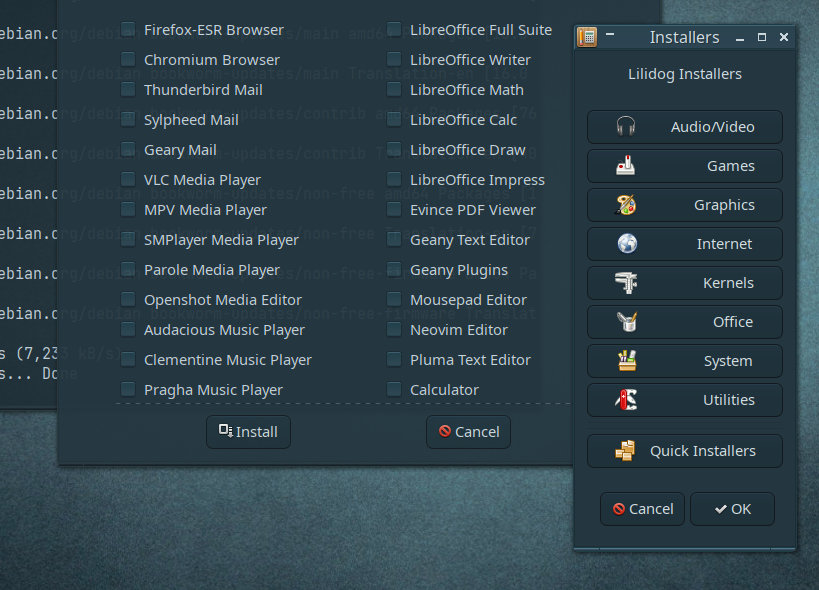Tick LibreOffice Full Suite checkbox
This screenshot has width=819, height=590.
(394, 29)
